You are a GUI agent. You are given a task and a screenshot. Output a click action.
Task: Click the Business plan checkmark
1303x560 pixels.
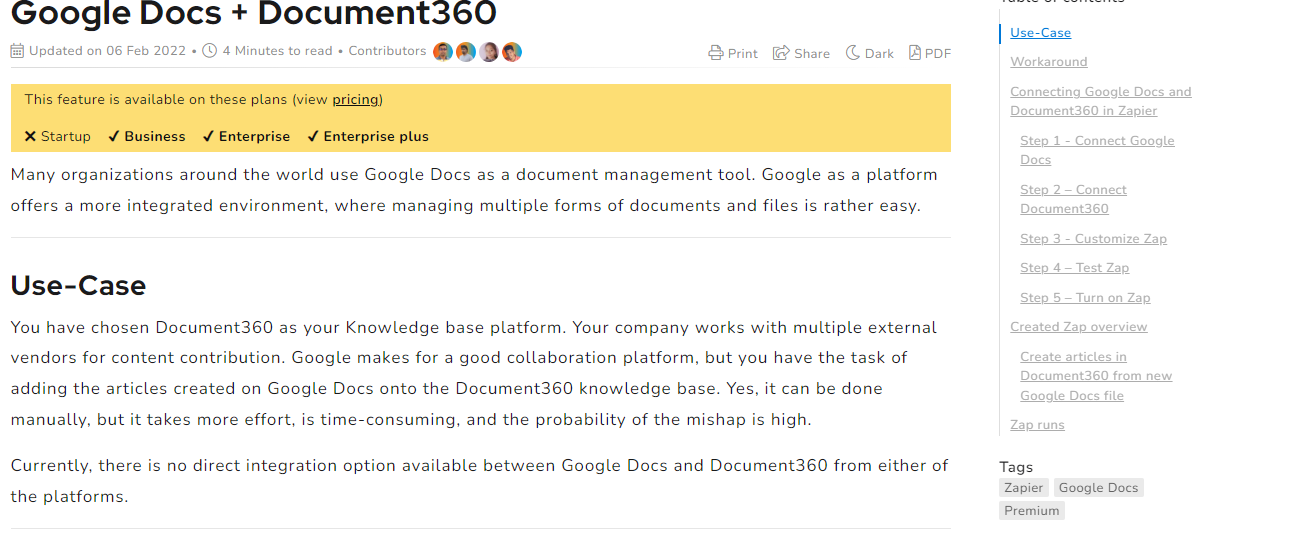pyautogui.click(x=114, y=136)
